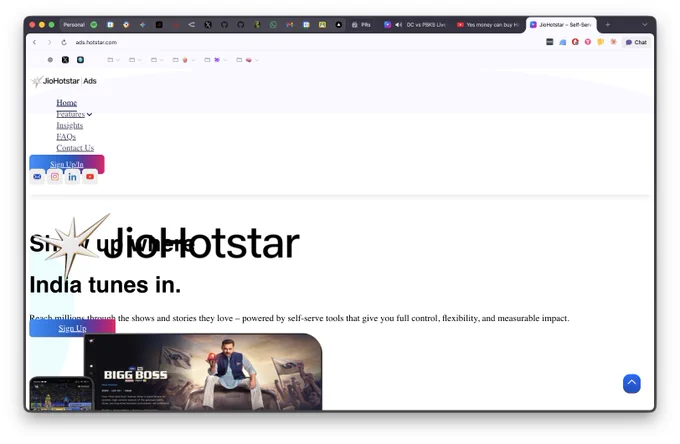
Task: Open the Personal profile switcher
Action: pyautogui.click(x=74, y=25)
